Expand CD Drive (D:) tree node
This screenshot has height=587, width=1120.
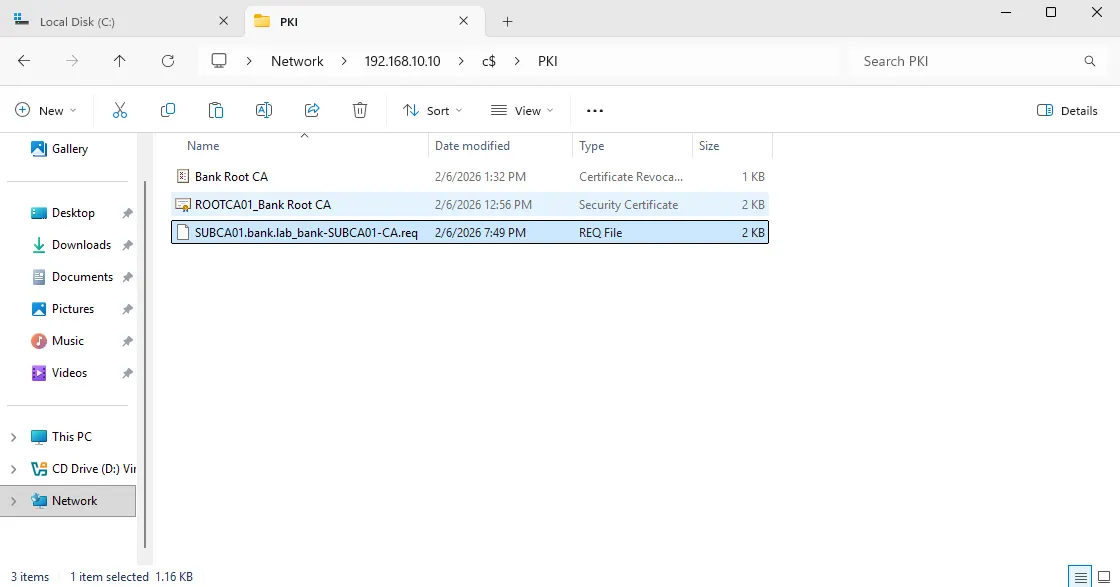click(13, 469)
